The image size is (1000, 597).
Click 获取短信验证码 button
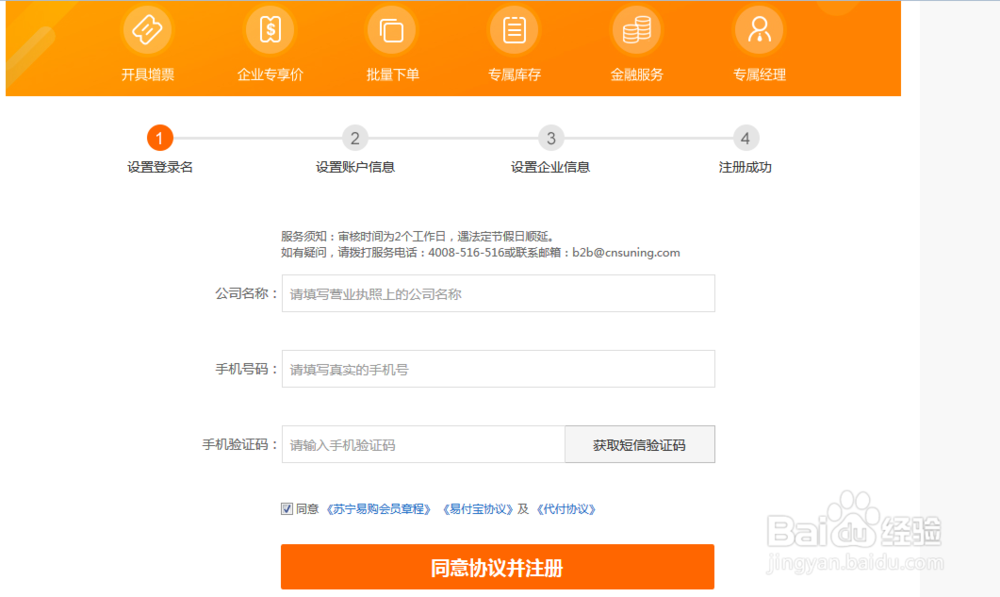pos(640,444)
